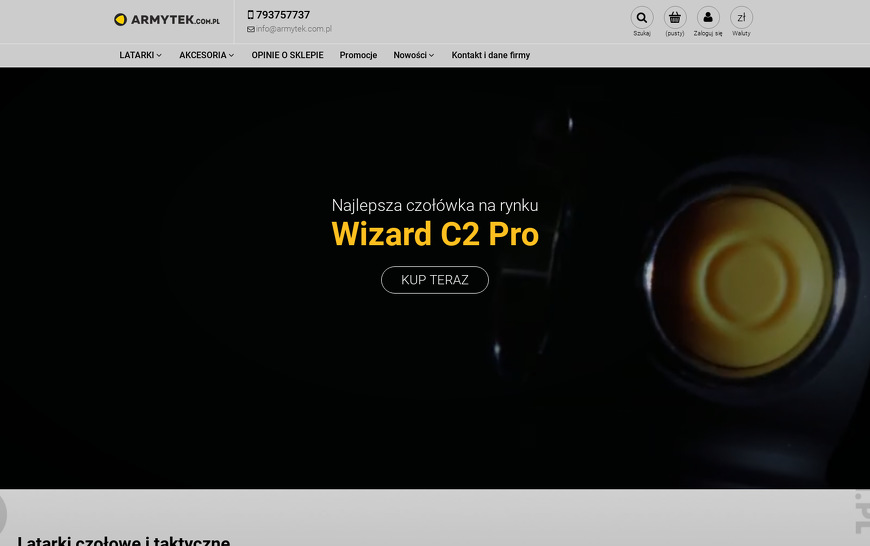This screenshot has width=870, height=546.
Task: Click the KUP TERAZ button
Action: tap(435, 280)
